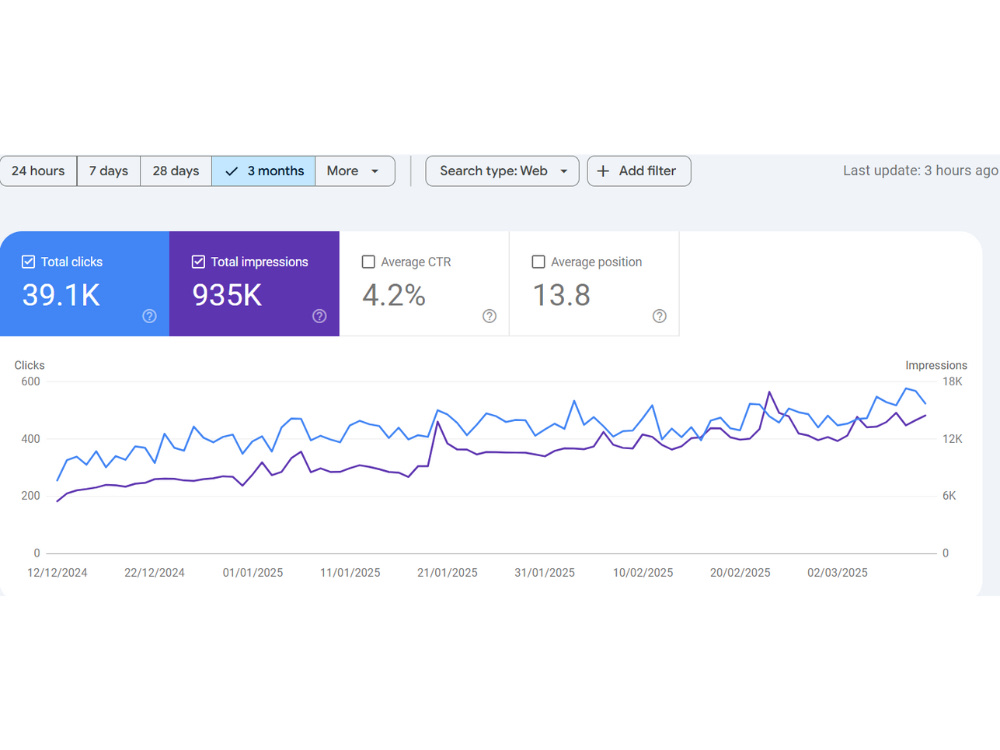Open help icon on Total impressions card
The image size is (1000, 750).
[320, 316]
